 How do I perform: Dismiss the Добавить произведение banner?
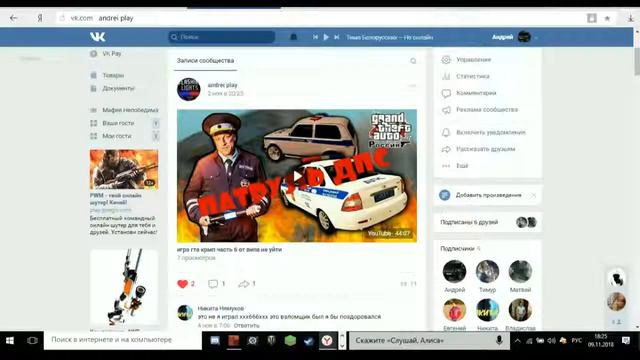click(x=533, y=195)
